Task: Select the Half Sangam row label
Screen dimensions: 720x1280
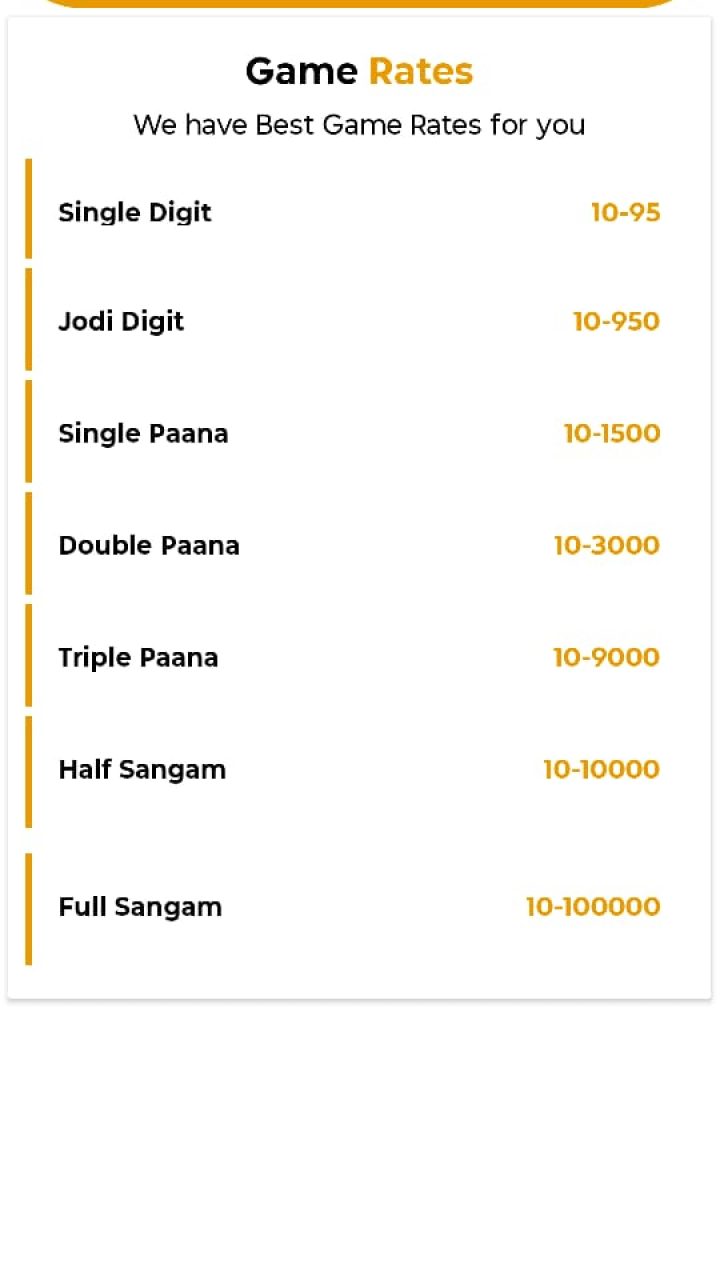Action: tap(142, 769)
